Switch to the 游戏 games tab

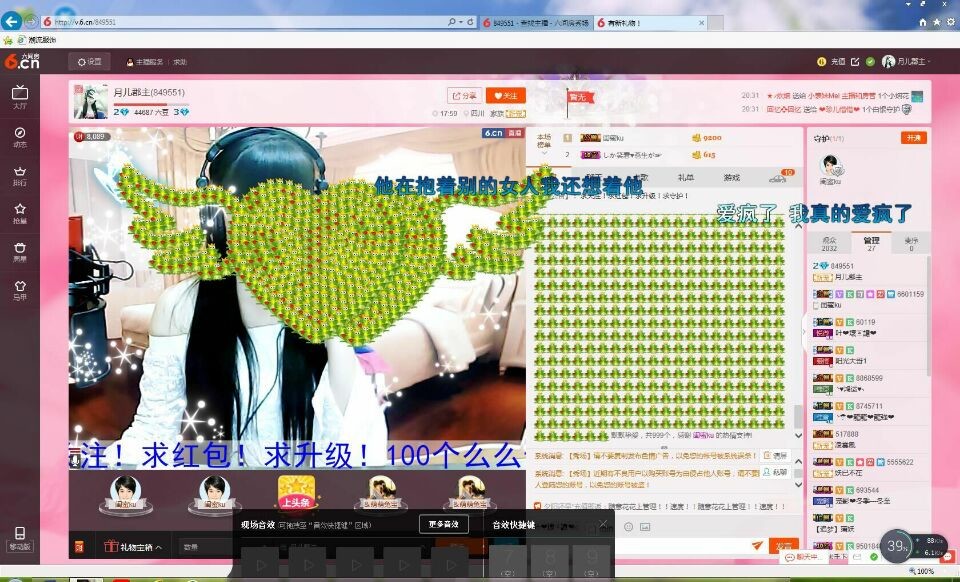pos(732,177)
